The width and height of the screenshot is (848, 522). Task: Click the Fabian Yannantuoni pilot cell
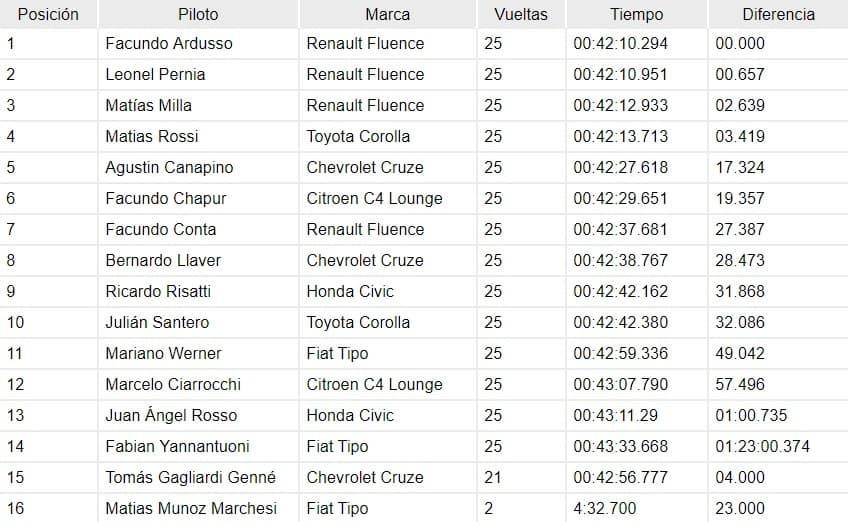click(198, 446)
